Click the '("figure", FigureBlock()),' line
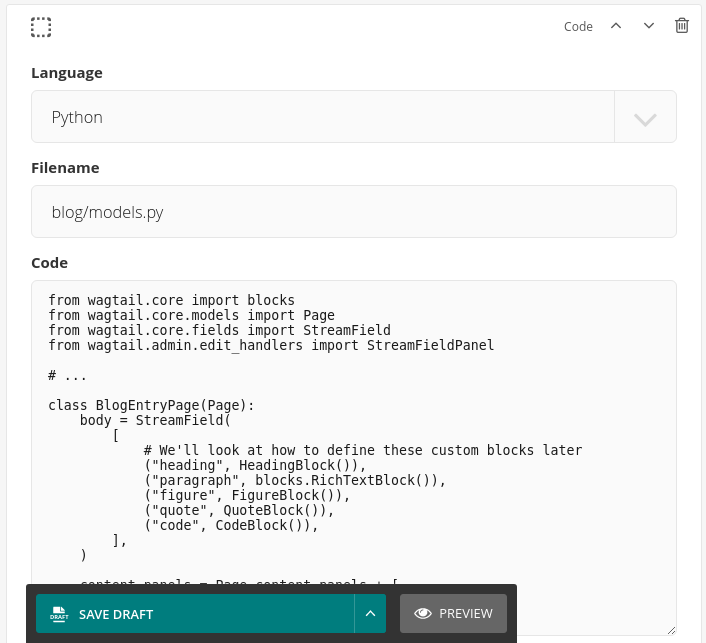This screenshot has height=643, width=706. [x=247, y=495]
